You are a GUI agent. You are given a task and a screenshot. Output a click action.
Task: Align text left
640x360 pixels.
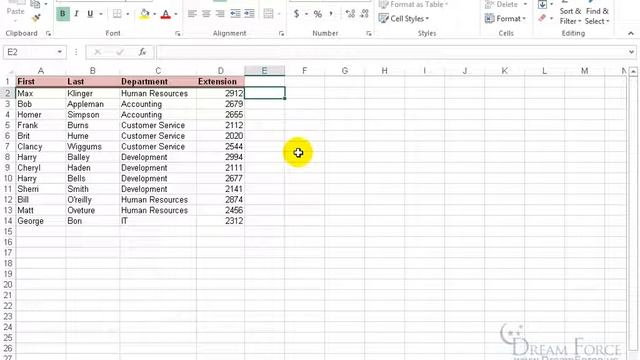point(192,14)
